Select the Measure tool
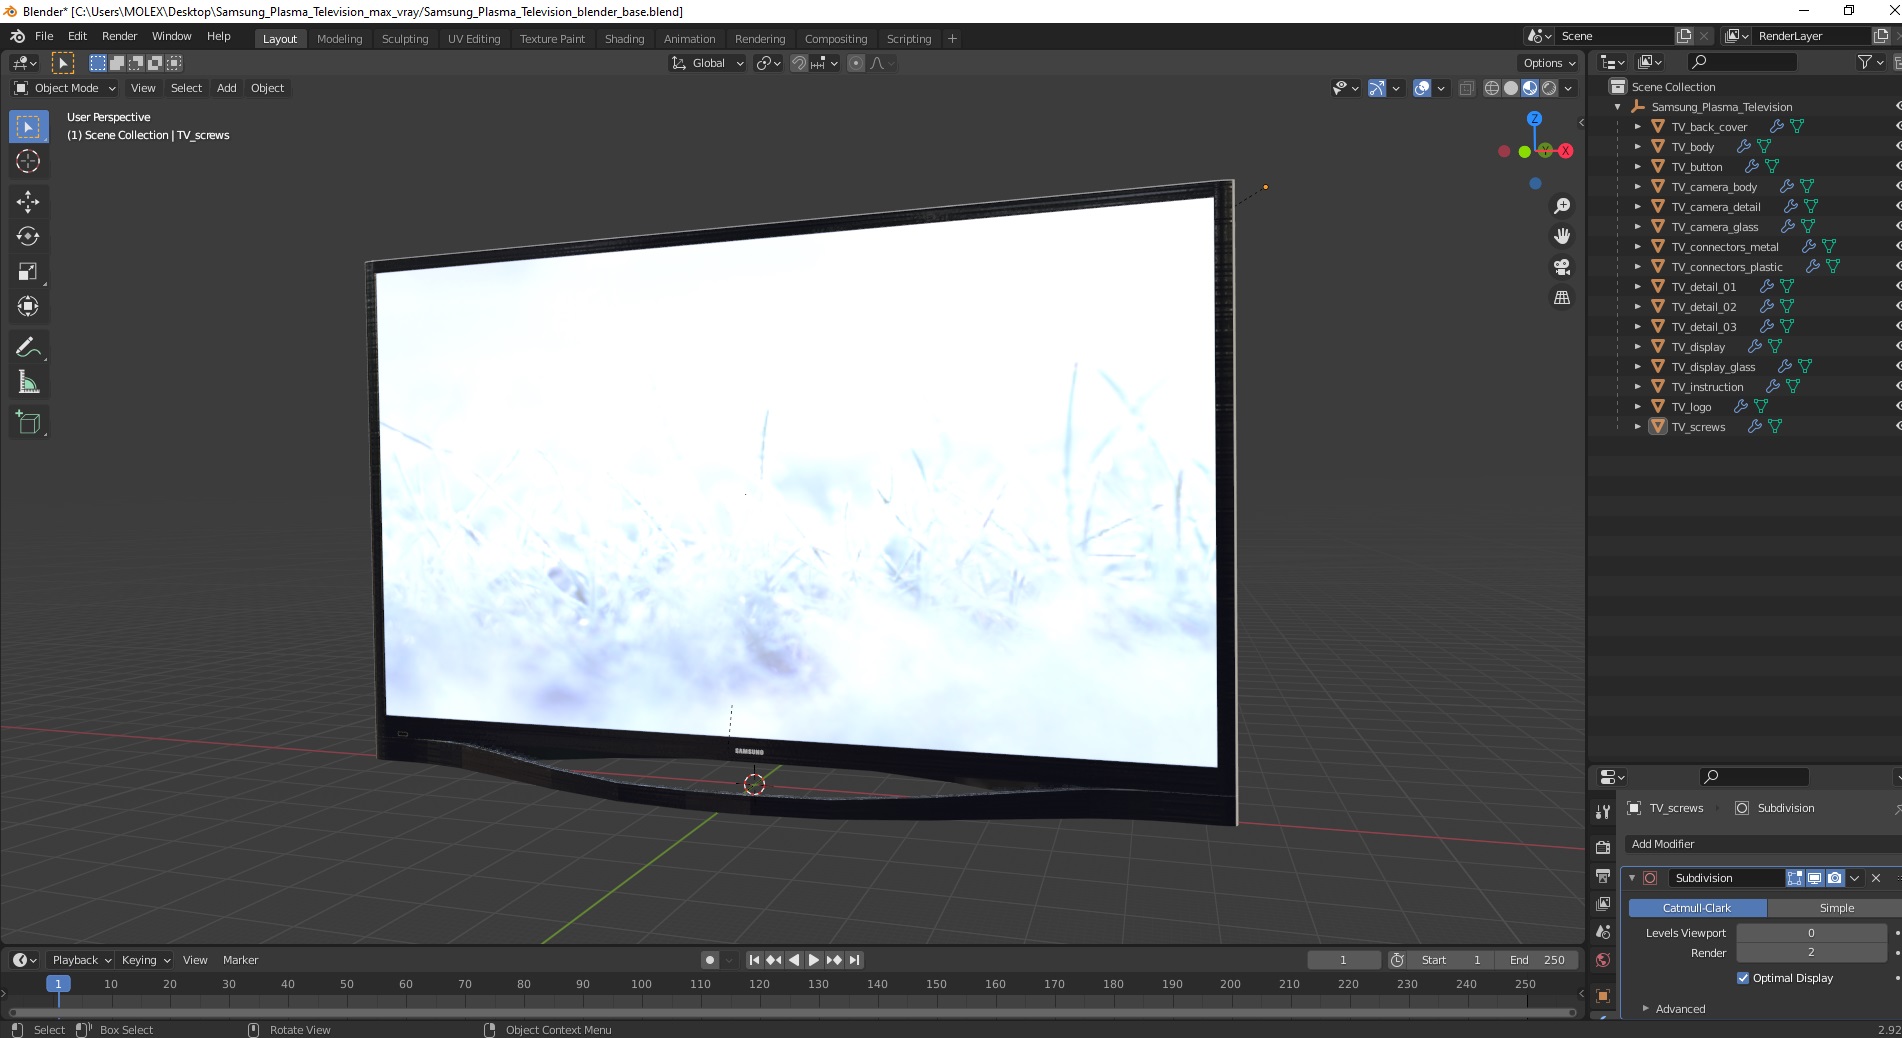 [28, 383]
